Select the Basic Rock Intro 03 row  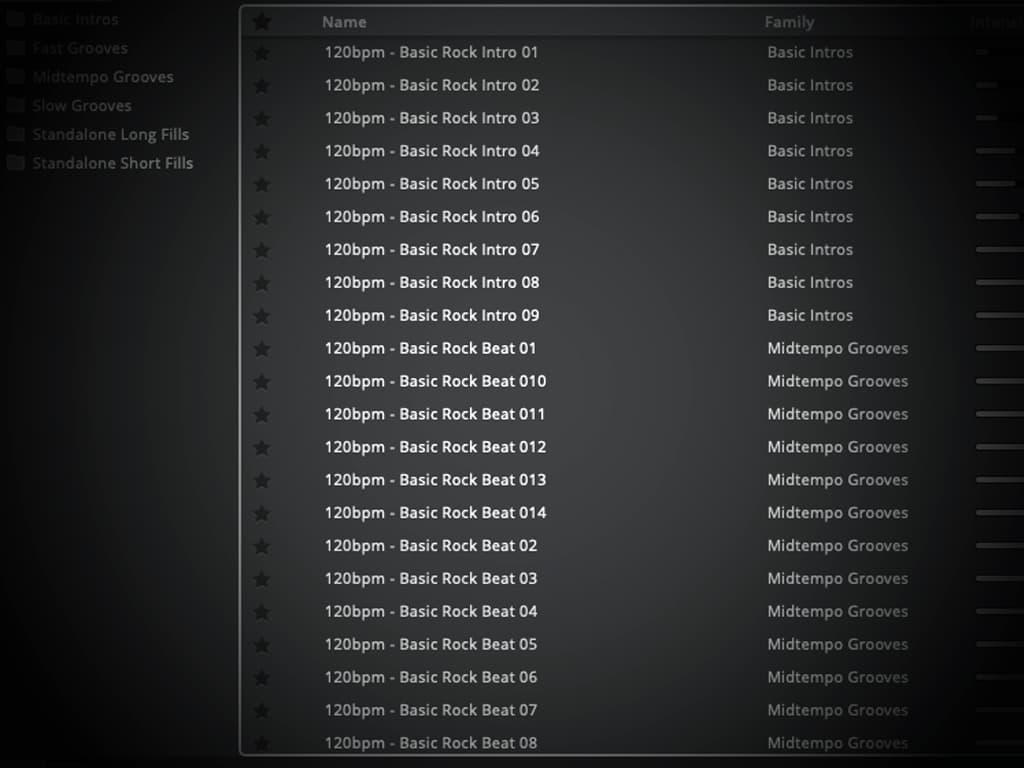(x=431, y=118)
